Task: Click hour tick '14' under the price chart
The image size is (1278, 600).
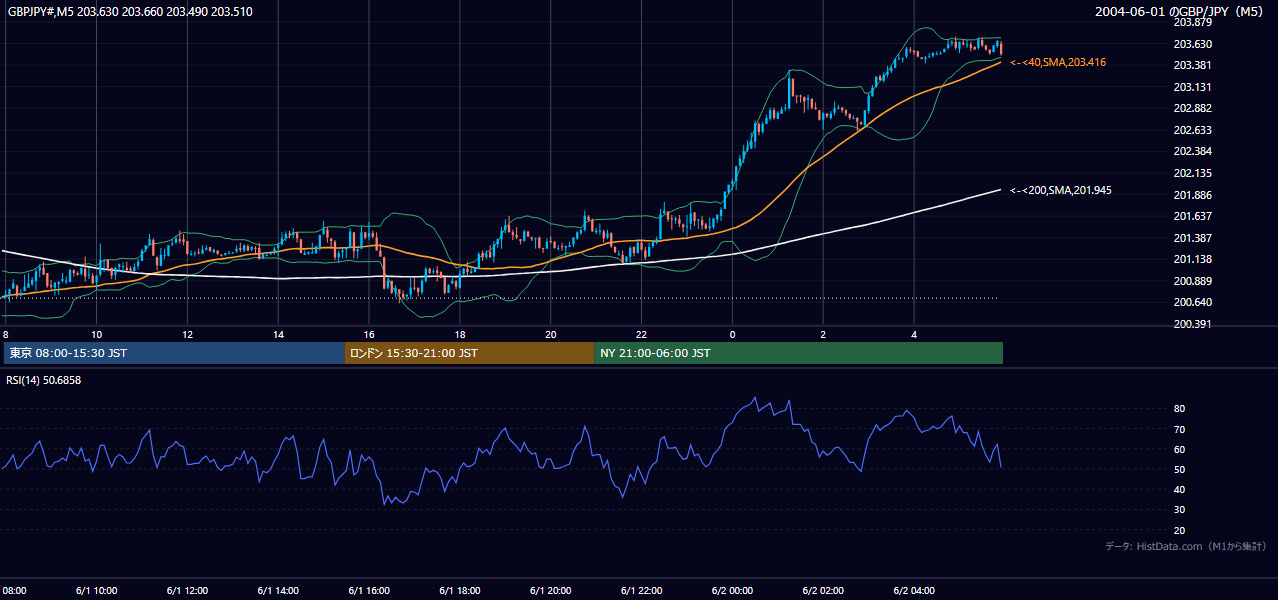Action: [x=278, y=334]
